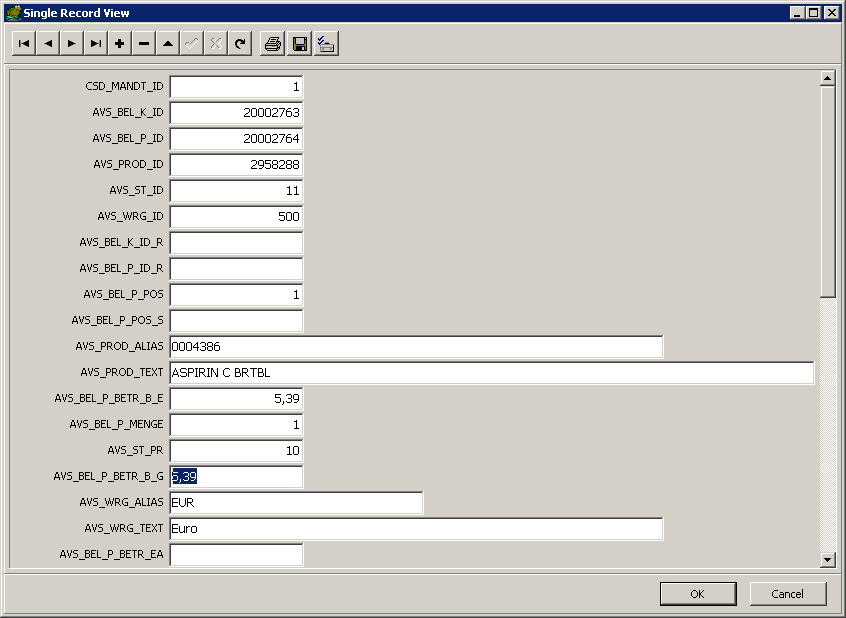Screen dimensions: 846x618
Task: Print the record with printer icon
Action: (x=272, y=44)
